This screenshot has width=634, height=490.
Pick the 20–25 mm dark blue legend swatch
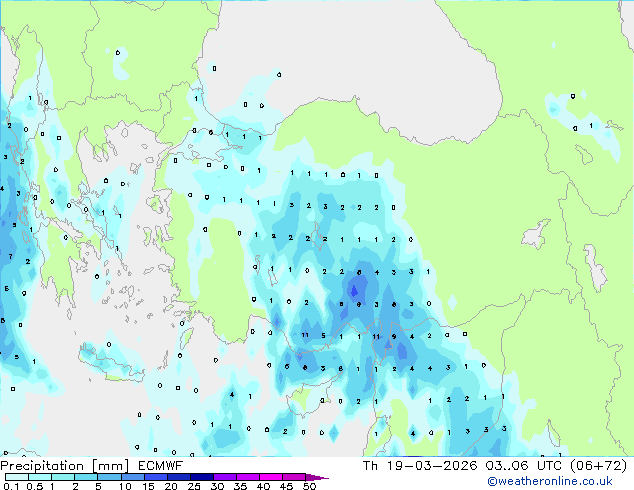pyautogui.click(x=178, y=477)
